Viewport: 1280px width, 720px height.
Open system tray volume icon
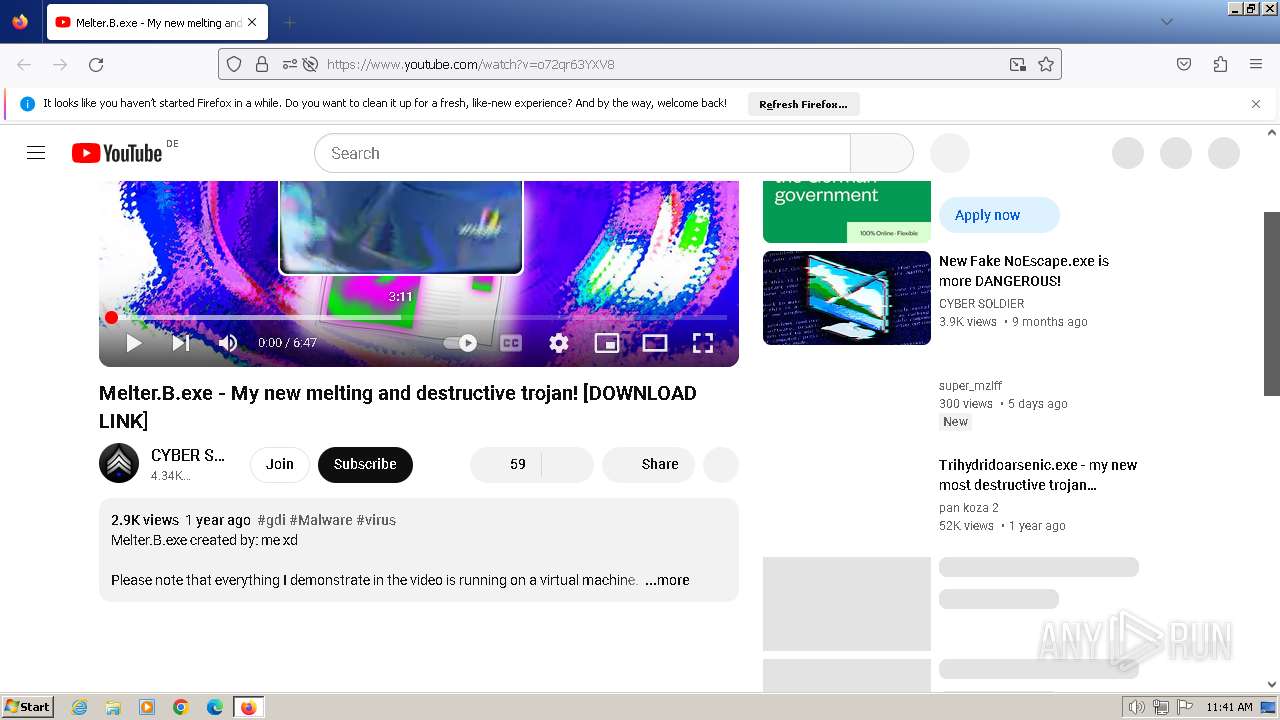click(1136, 707)
